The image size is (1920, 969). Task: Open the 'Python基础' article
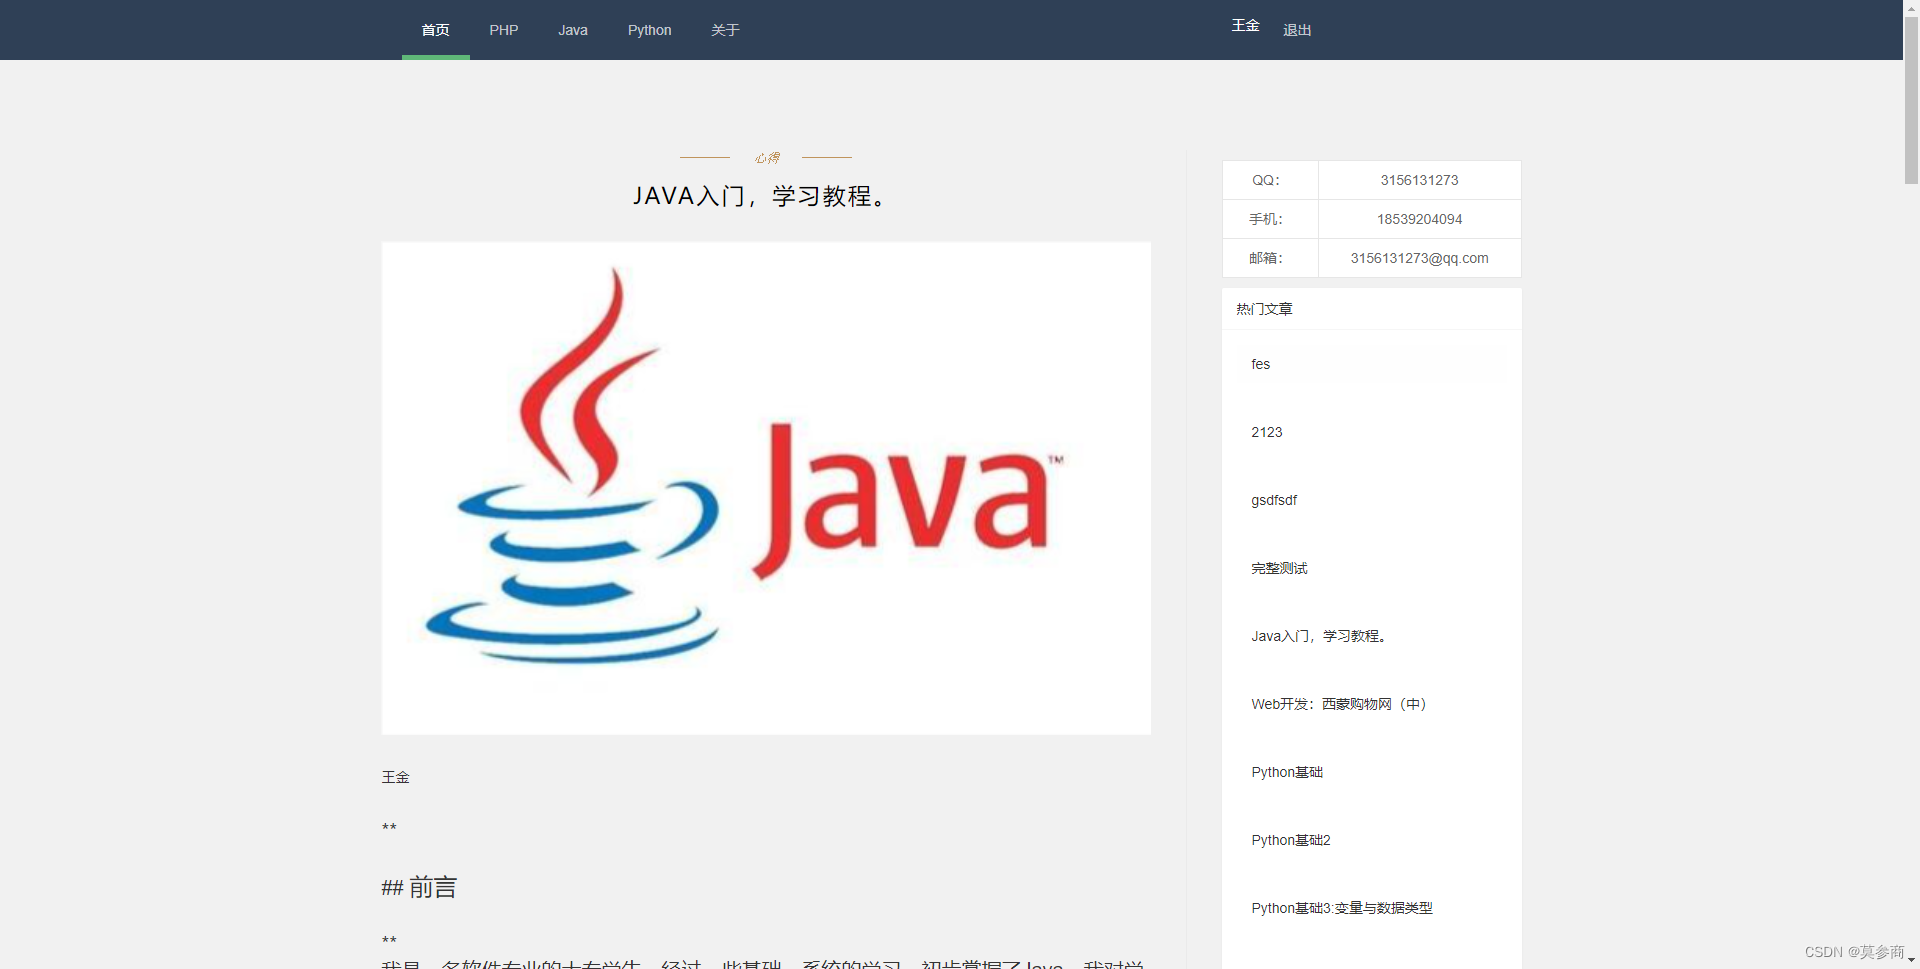1286,772
